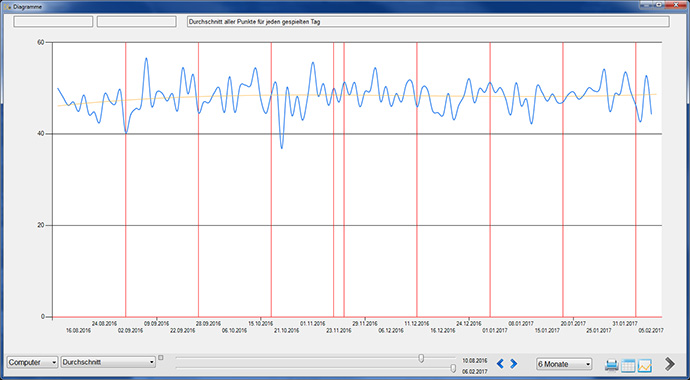Image resolution: width=690 pixels, height=380 pixels.
Task: Go to next page with gray arrow
Action: click(670, 364)
